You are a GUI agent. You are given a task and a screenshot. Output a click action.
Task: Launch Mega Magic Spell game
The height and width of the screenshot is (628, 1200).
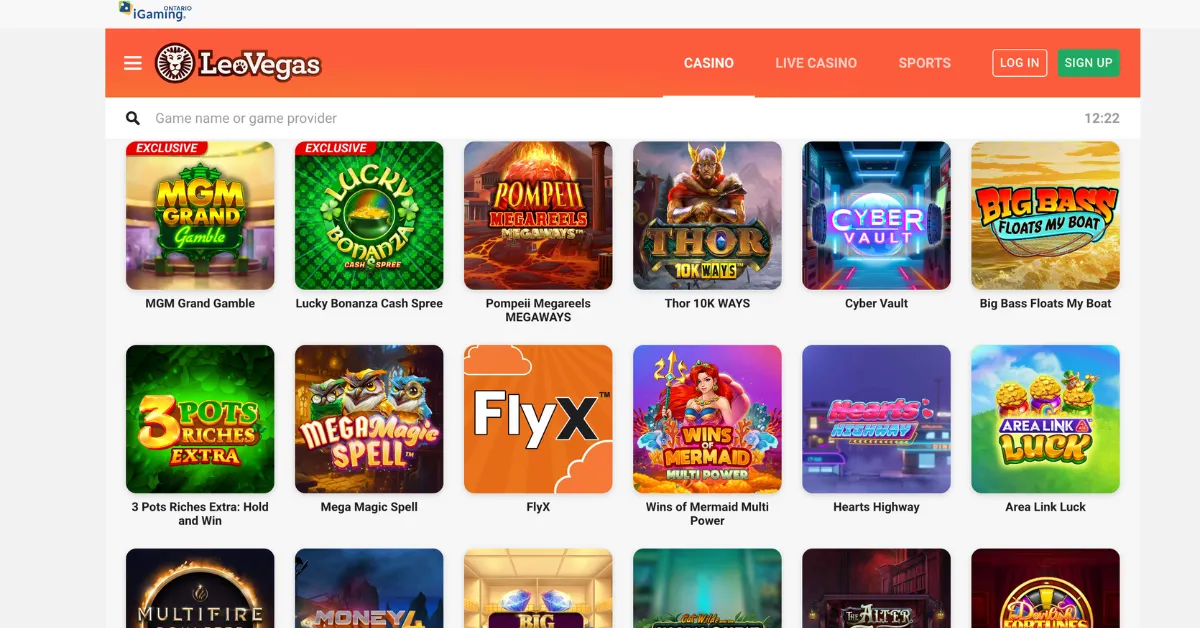click(x=369, y=419)
